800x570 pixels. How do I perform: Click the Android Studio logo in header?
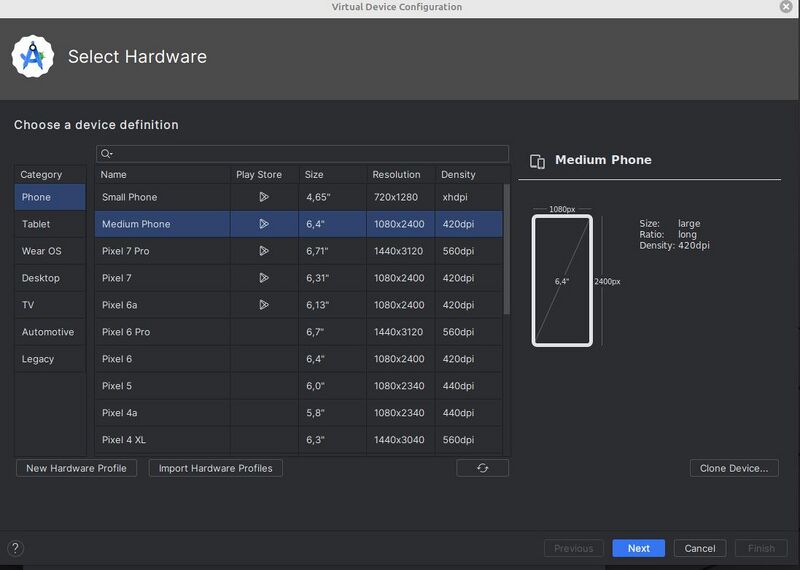(33, 56)
